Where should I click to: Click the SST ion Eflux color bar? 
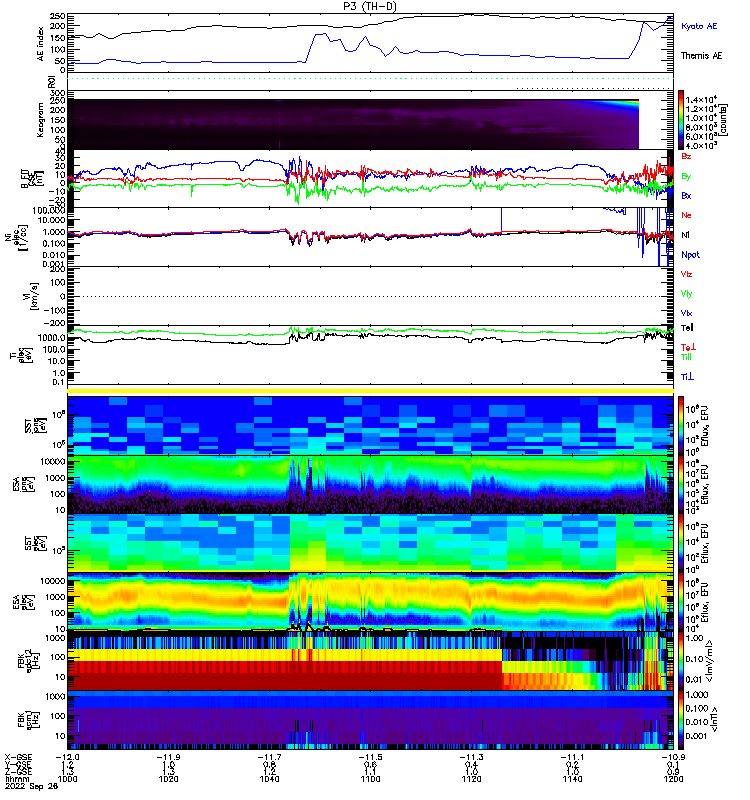click(681, 424)
